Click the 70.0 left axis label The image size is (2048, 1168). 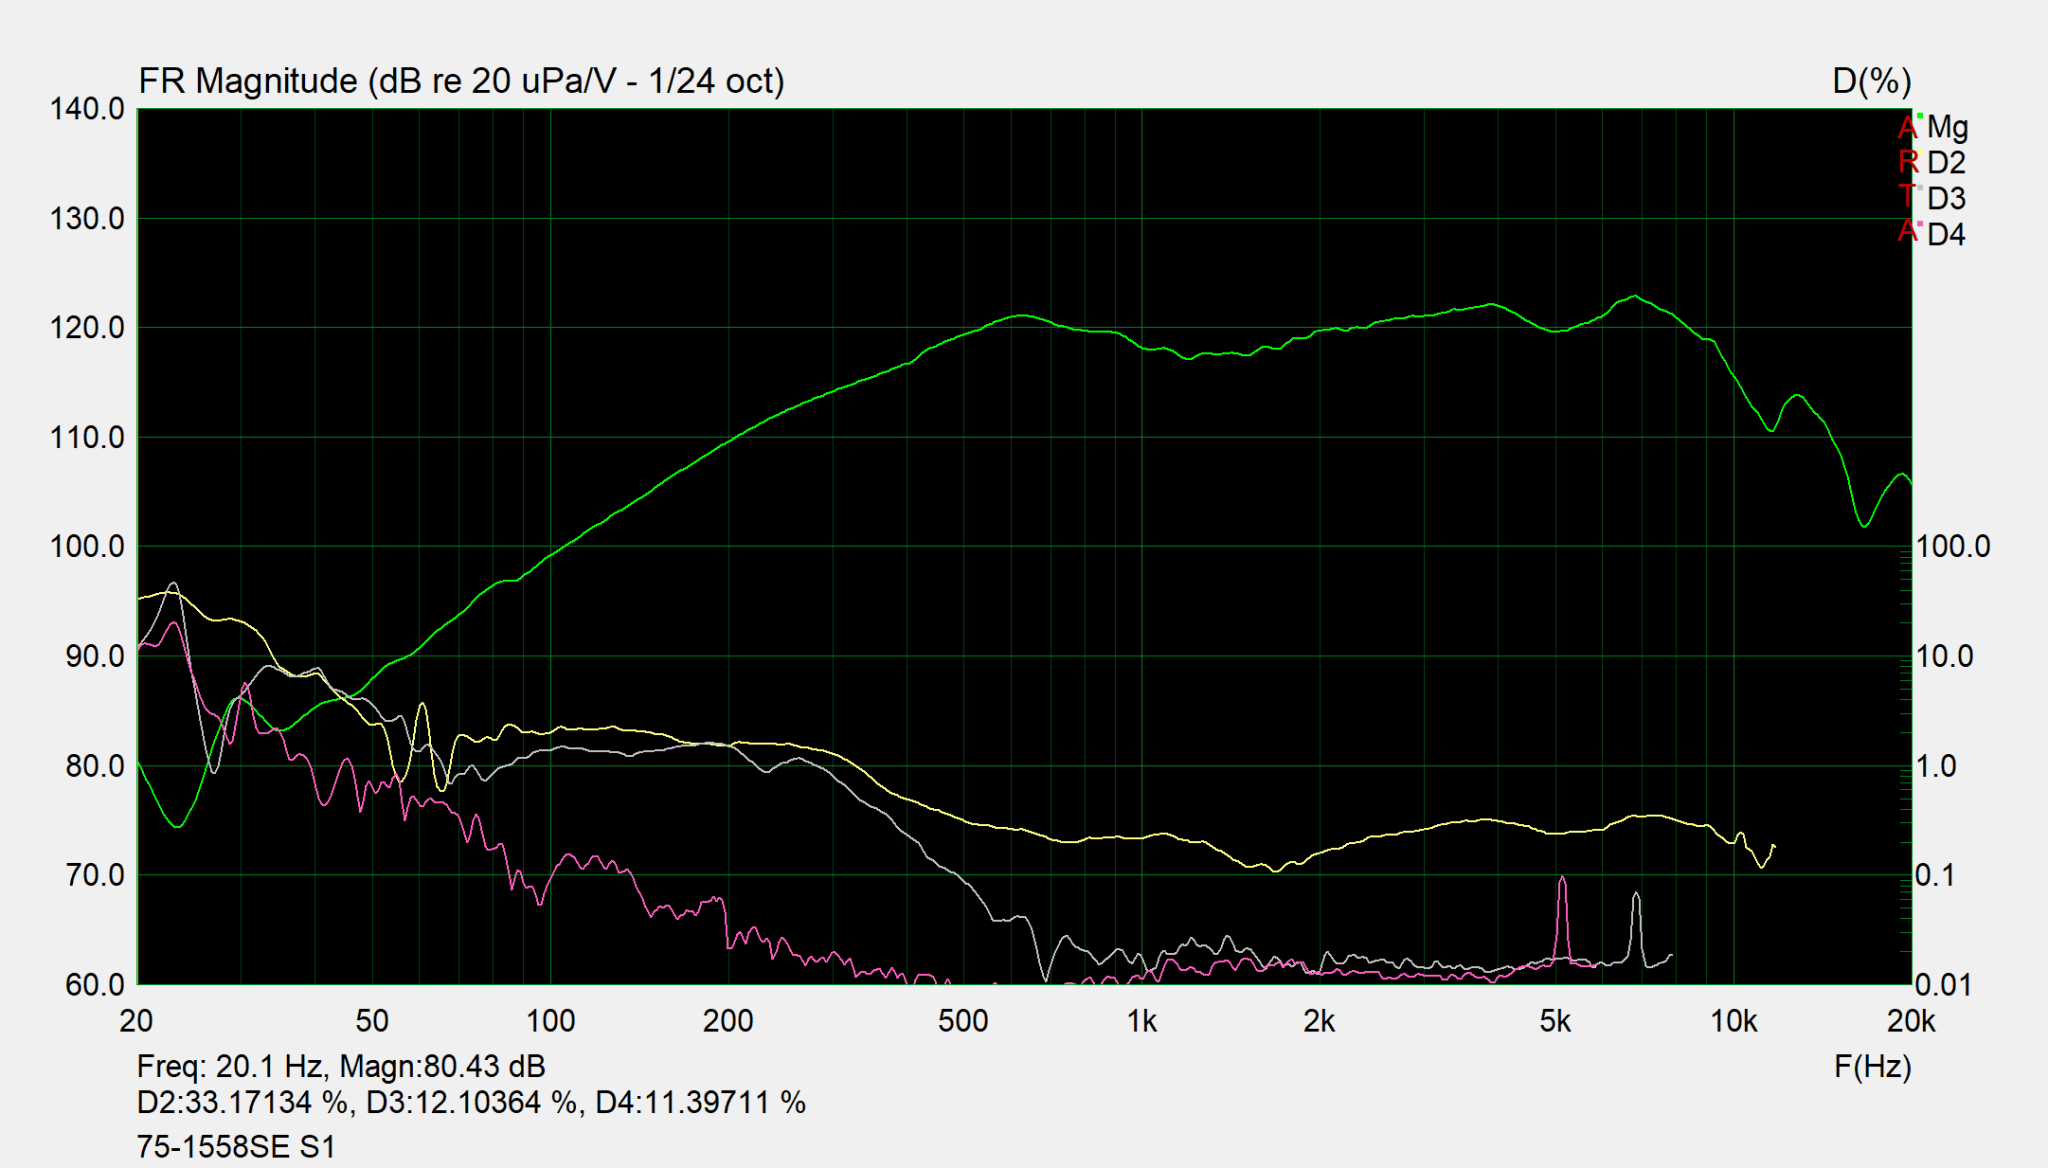94,875
